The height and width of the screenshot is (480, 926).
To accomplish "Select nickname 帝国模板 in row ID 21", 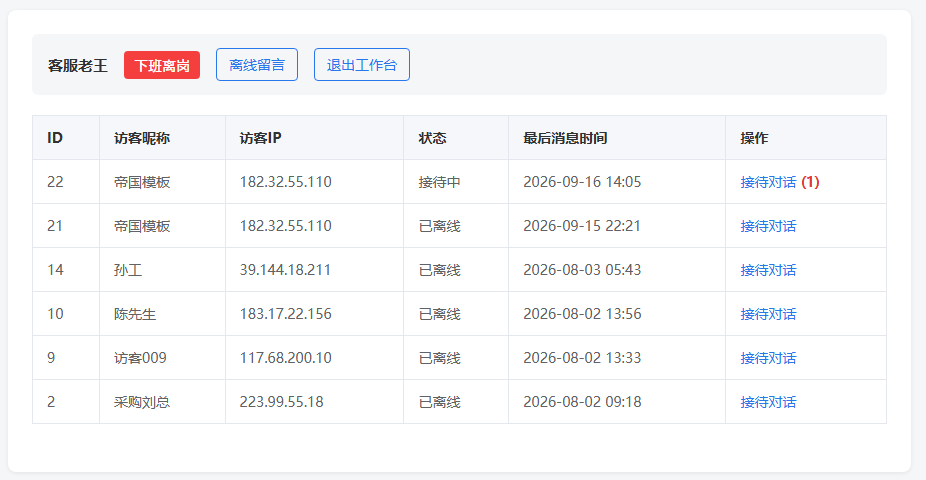I will click(x=142, y=226).
